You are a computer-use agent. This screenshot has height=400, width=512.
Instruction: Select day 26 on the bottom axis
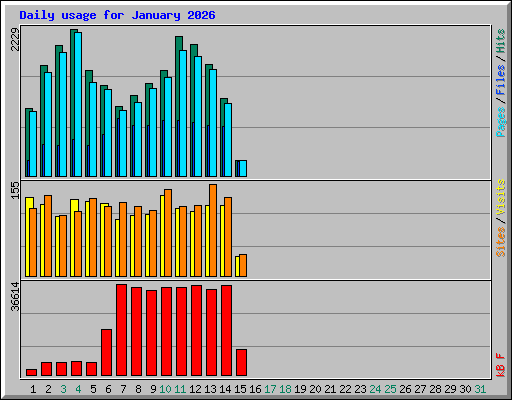[405, 389]
